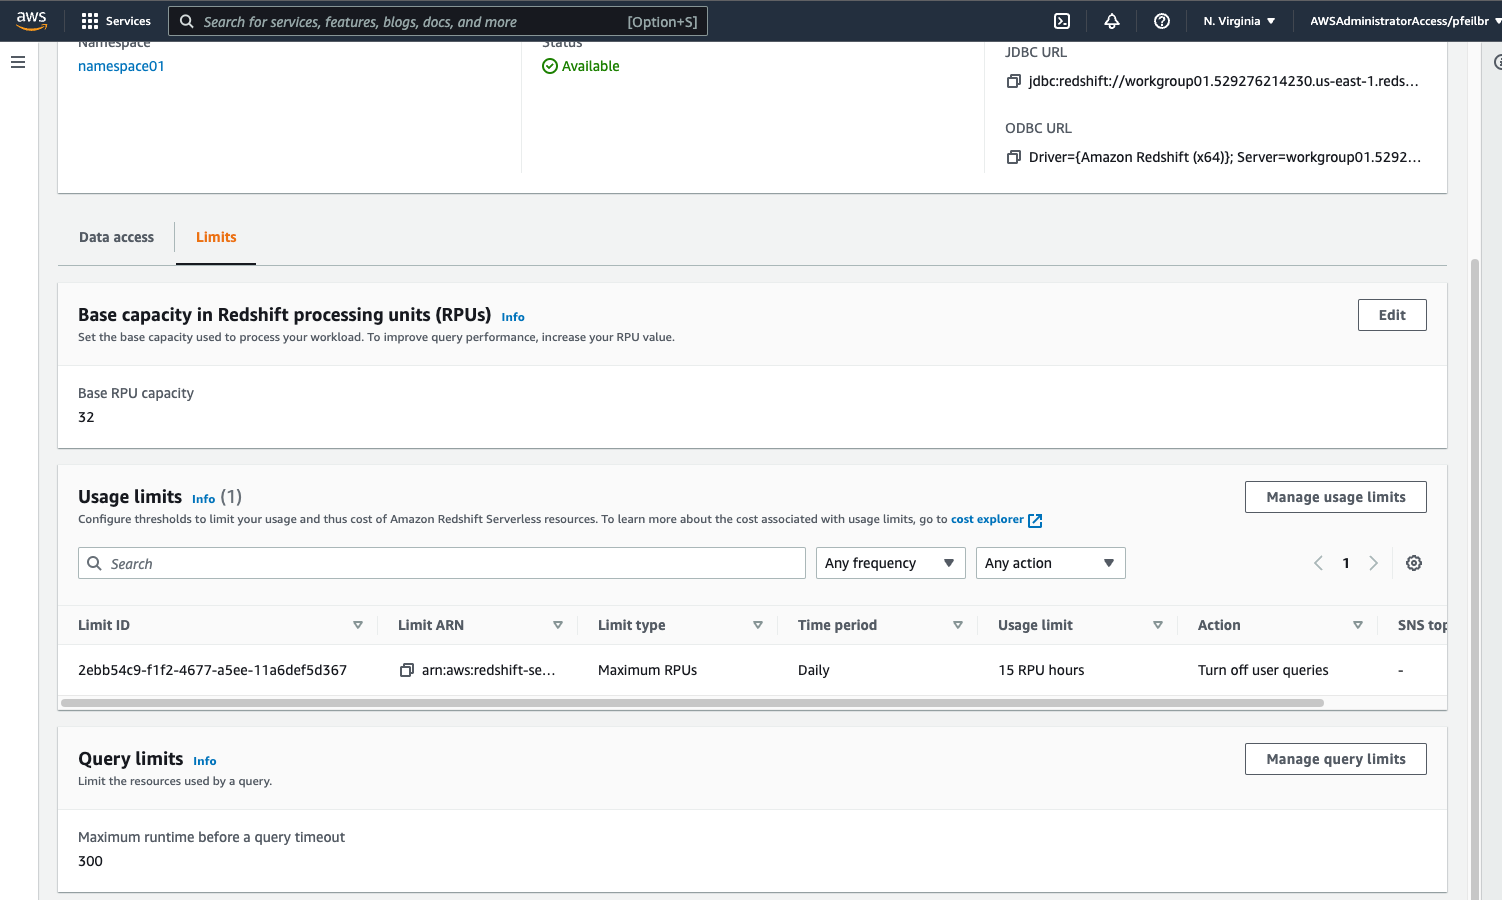Image resolution: width=1502 pixels, height=900 pixels.
Task: Copy the JDBC URL
Action: coord(1014,81)
